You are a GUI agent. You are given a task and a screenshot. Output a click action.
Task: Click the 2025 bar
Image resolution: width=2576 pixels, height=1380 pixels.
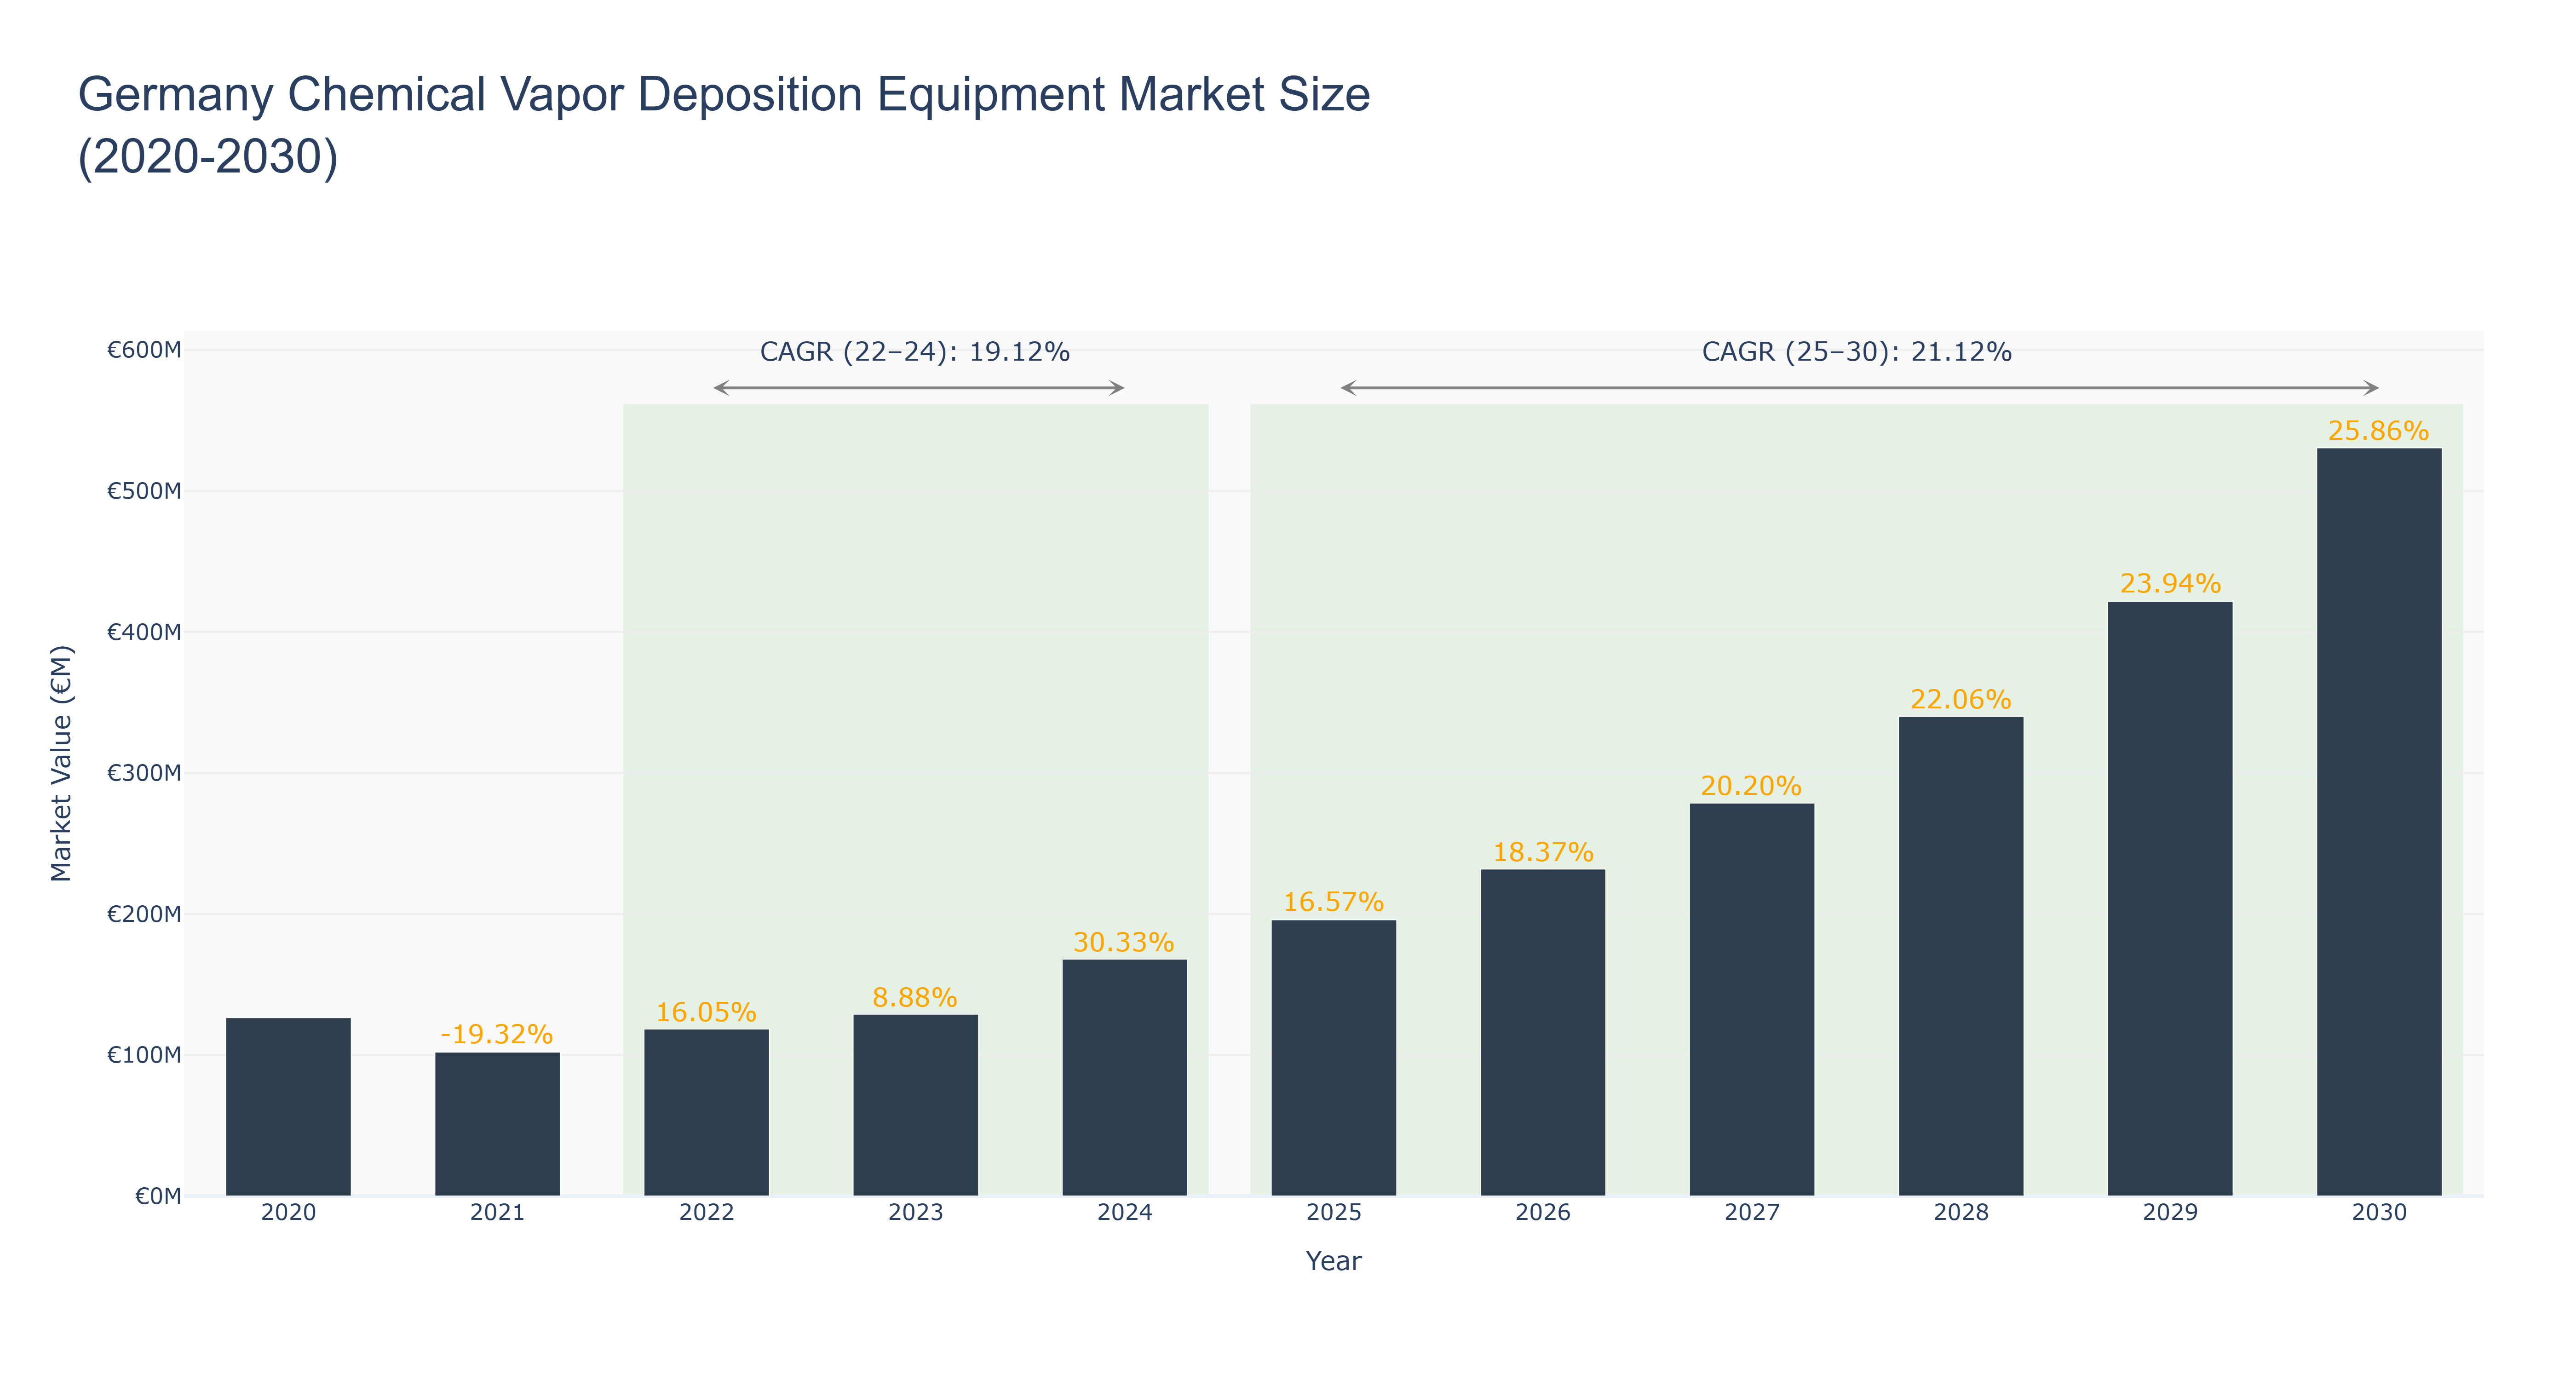point(1333,1058)
